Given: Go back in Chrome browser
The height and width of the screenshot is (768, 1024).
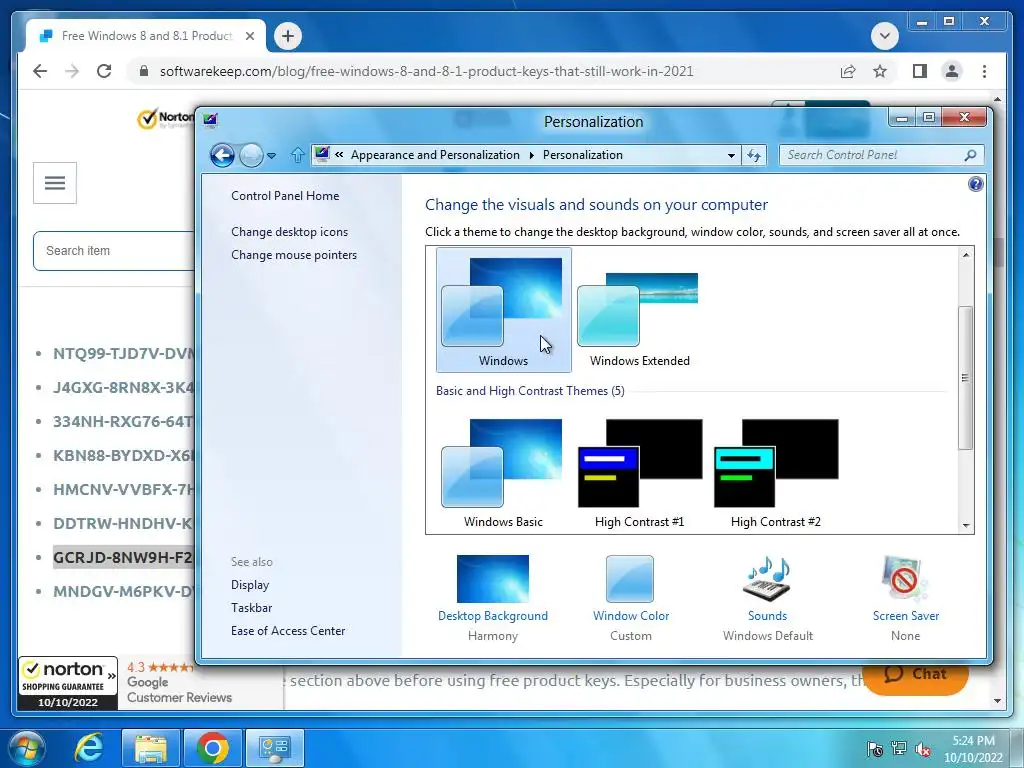Looking at the screenshot, I should tap(40, 71).
